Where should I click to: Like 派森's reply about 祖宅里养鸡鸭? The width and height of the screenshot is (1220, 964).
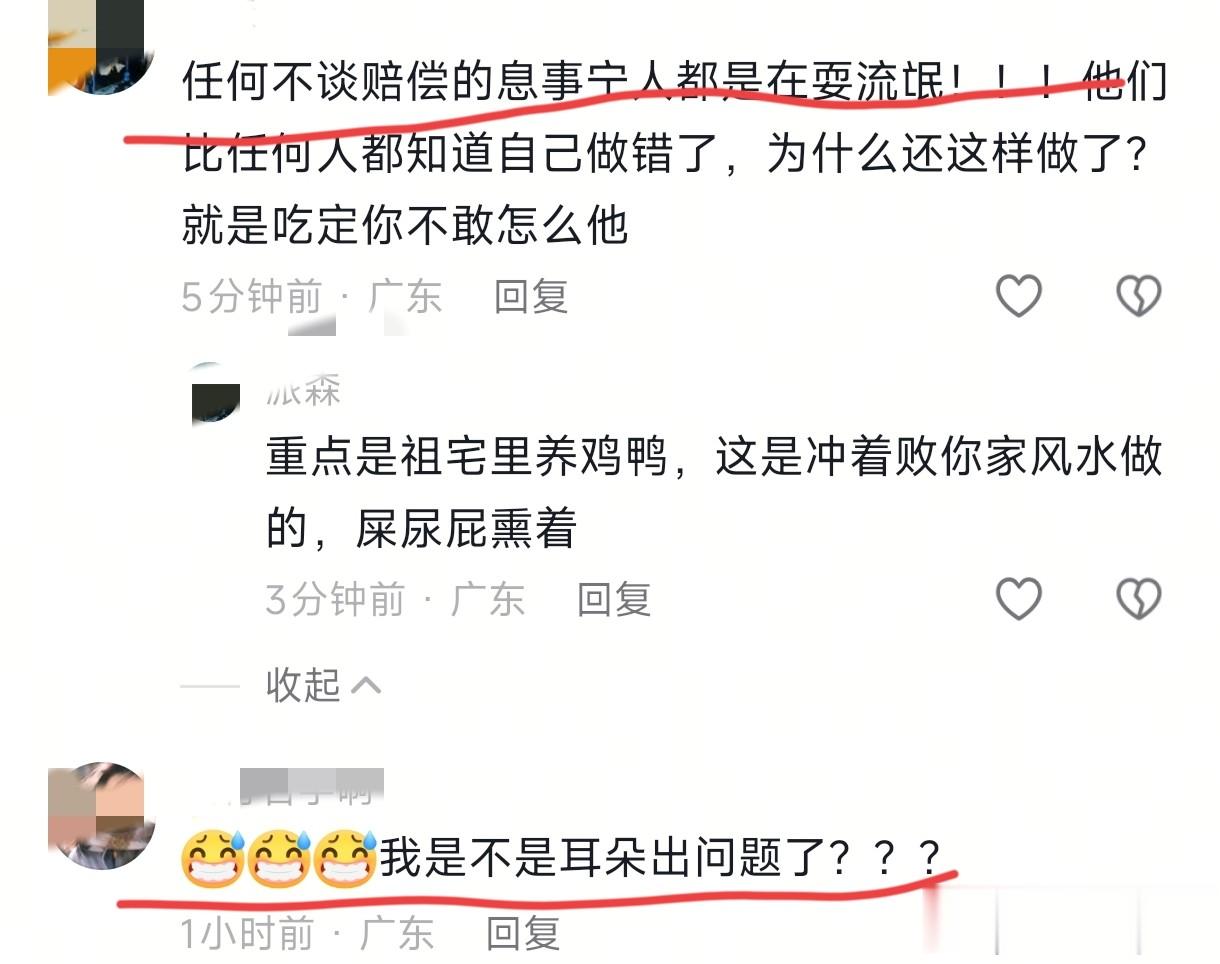[x=1019, y=599]
